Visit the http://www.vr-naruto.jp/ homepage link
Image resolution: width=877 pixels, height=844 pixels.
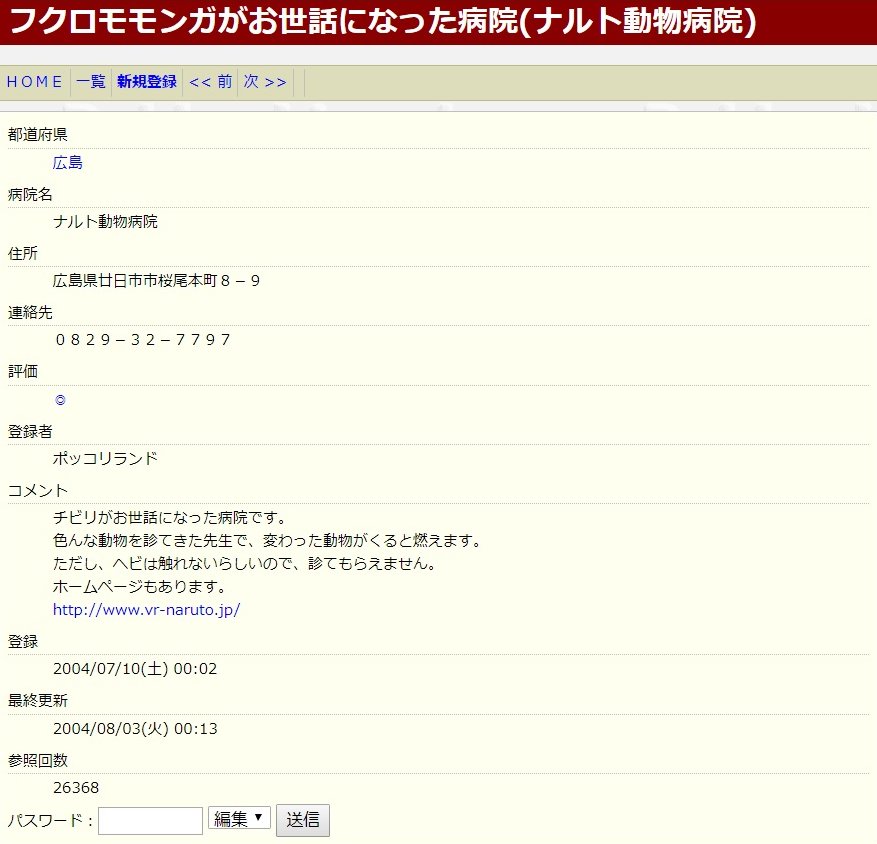[x=147, y=609]
